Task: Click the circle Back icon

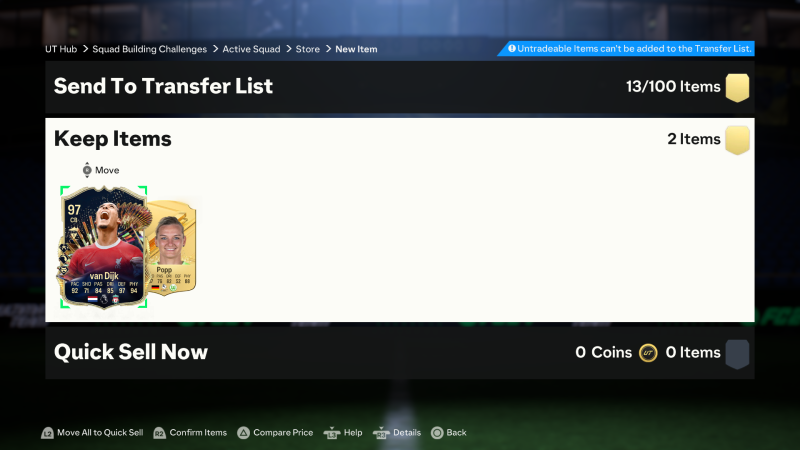Action: [437, 433]
